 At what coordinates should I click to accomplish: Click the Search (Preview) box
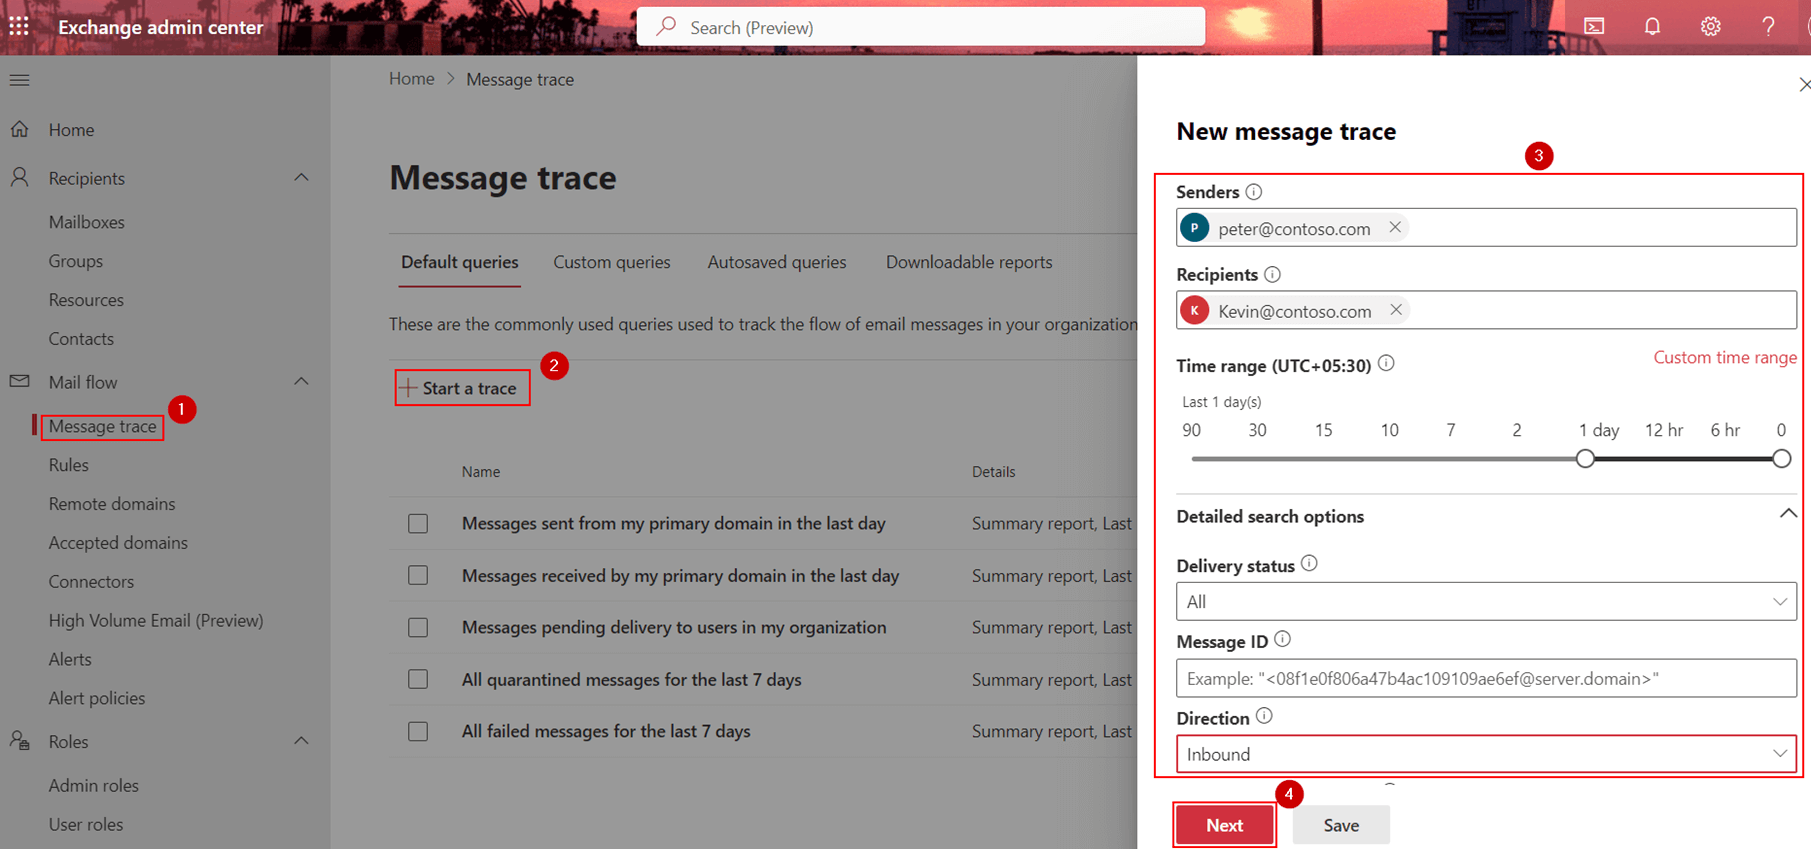pos(921,27)
